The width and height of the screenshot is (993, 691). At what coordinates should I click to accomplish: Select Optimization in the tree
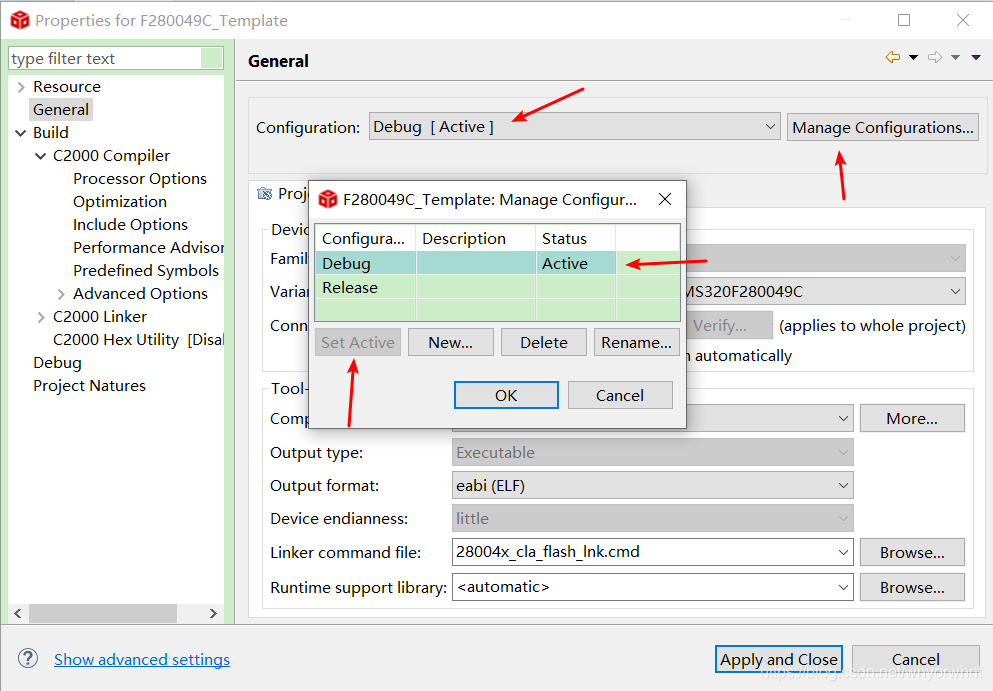click(x=120, y=201)
